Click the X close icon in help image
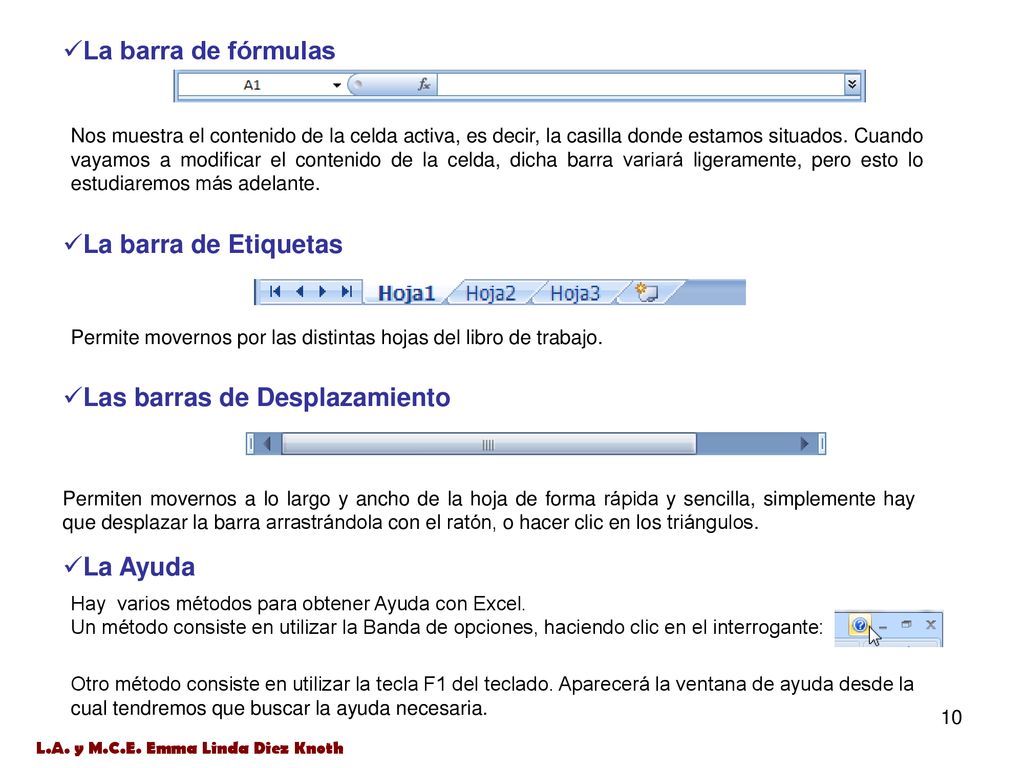This screenshot has height=768, width=1024. point(931,624)
